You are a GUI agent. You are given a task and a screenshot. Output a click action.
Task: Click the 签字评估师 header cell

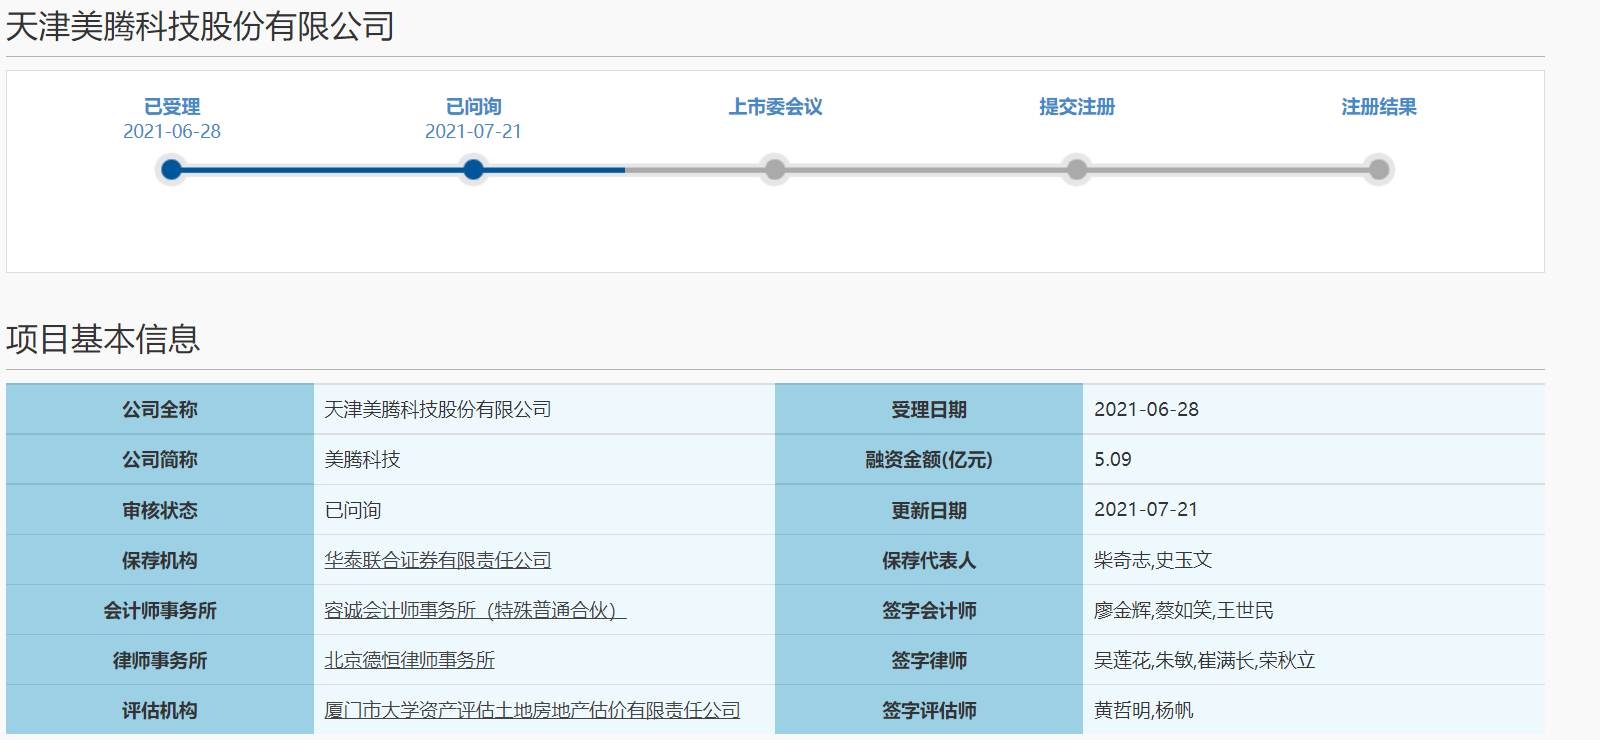(929, 710)
